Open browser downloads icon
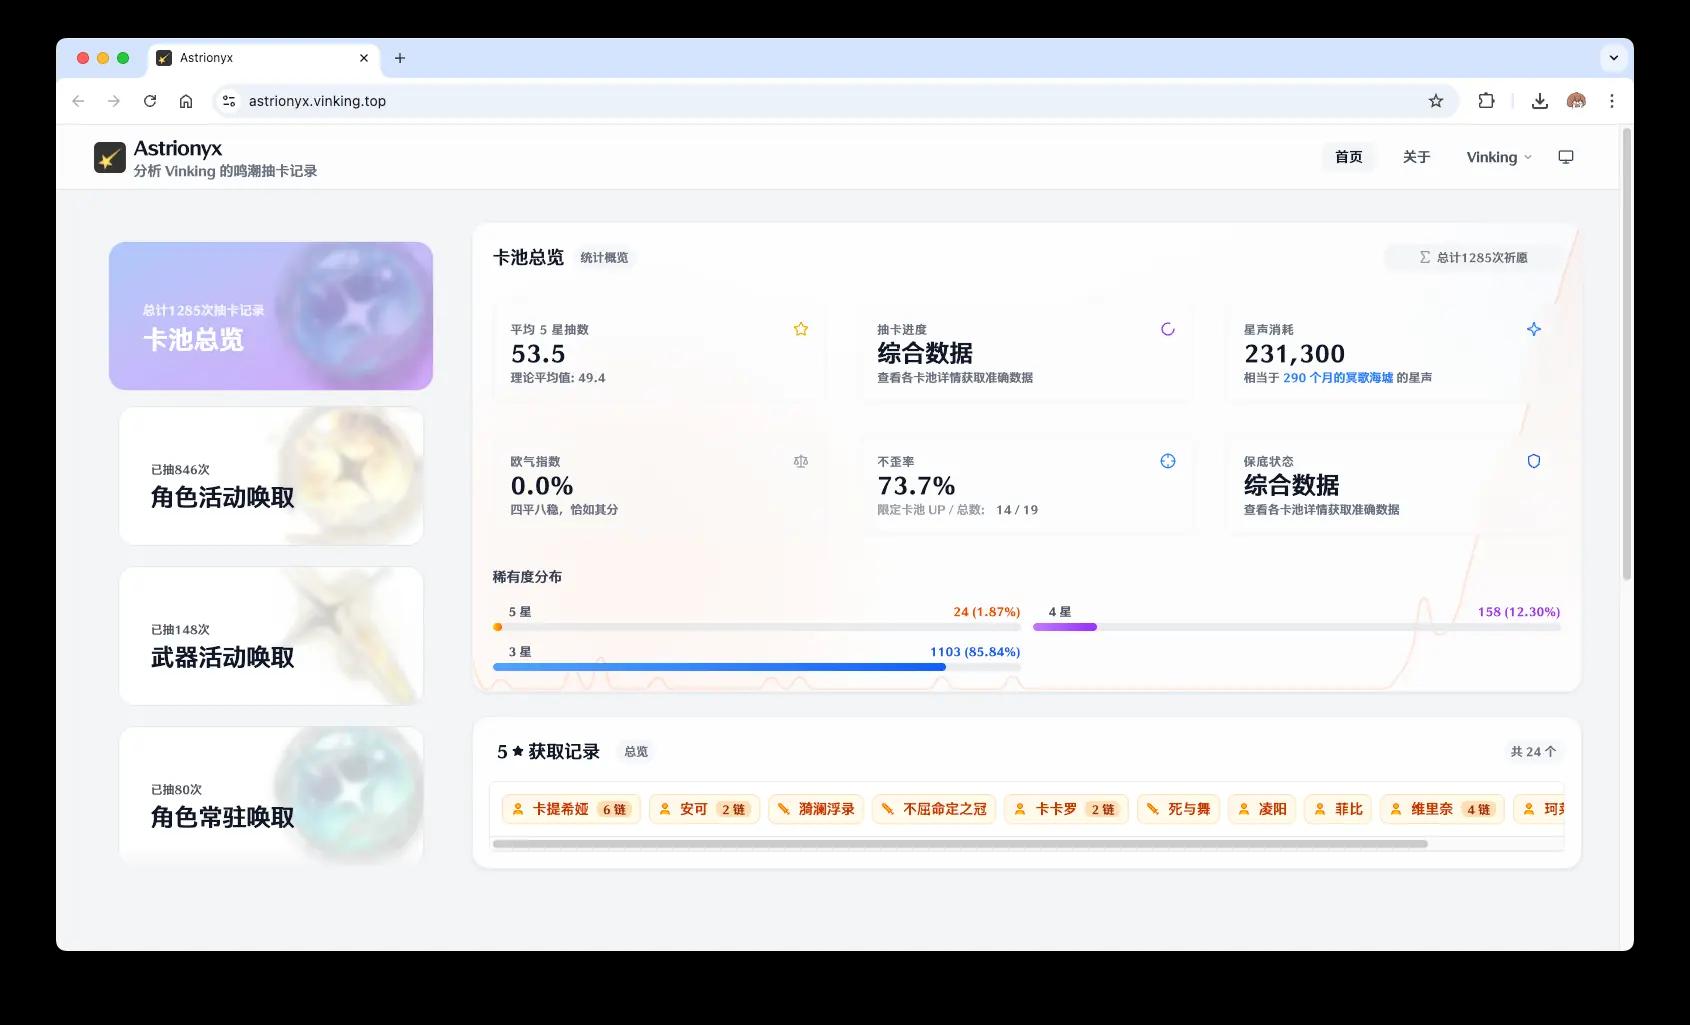Viewport: 1690px width, 1025px height. coord(1540,101)
